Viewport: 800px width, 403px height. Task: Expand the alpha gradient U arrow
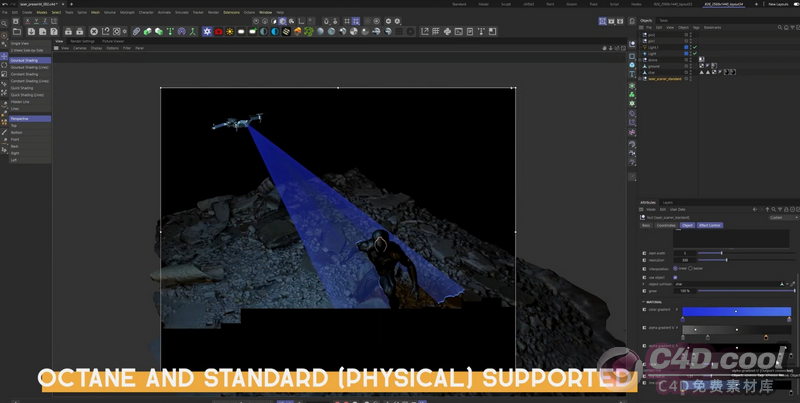point(678,328)
